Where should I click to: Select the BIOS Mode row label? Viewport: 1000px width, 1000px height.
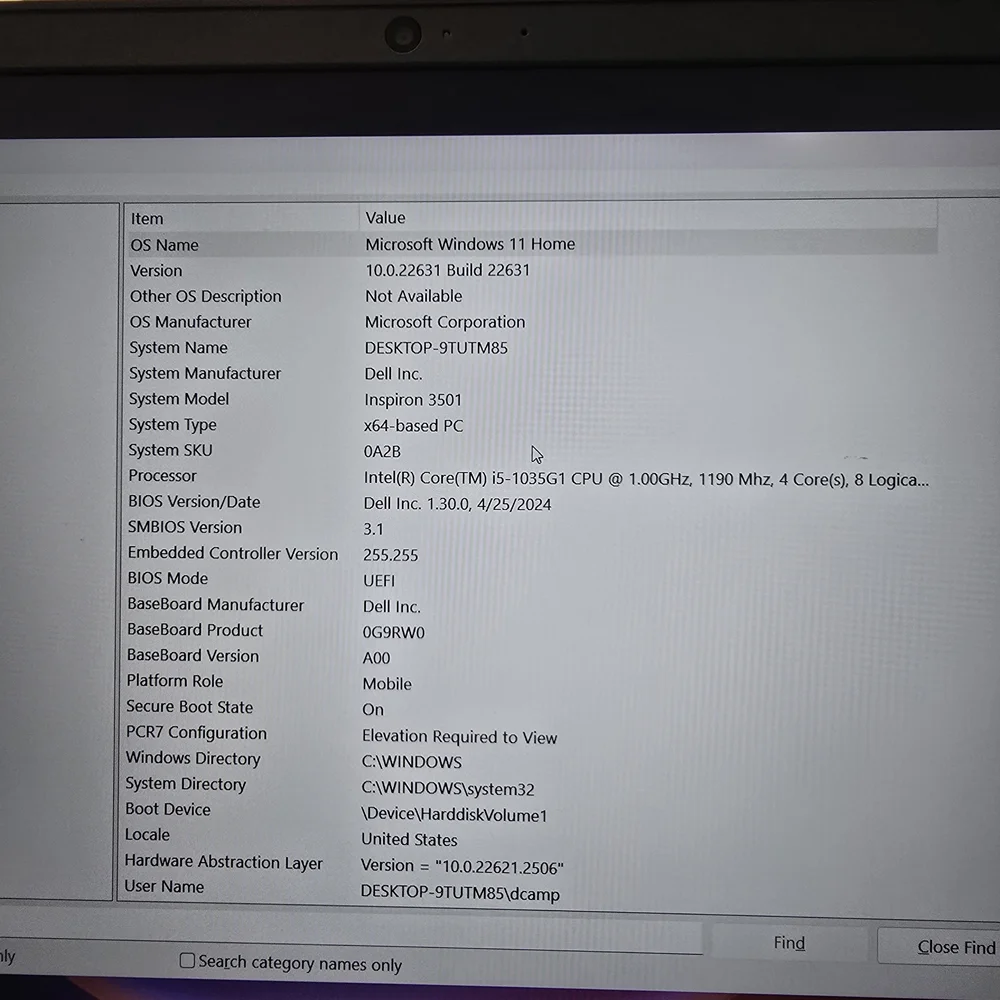point(167,578)
